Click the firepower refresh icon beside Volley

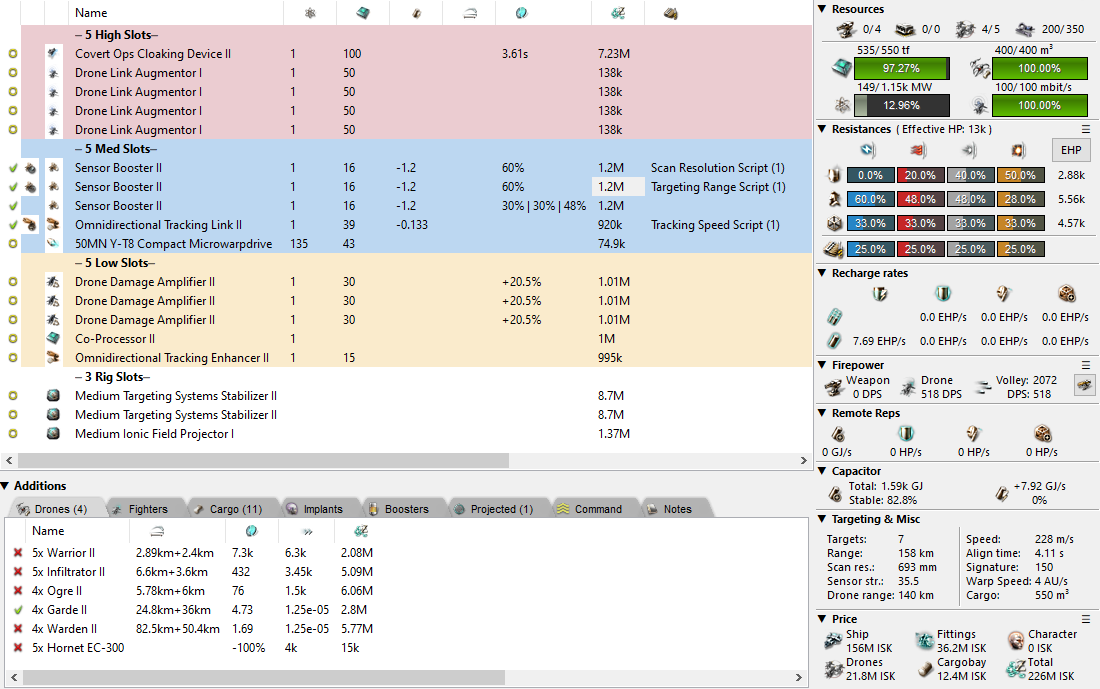pyautogui.click(x=1082, y=385)
